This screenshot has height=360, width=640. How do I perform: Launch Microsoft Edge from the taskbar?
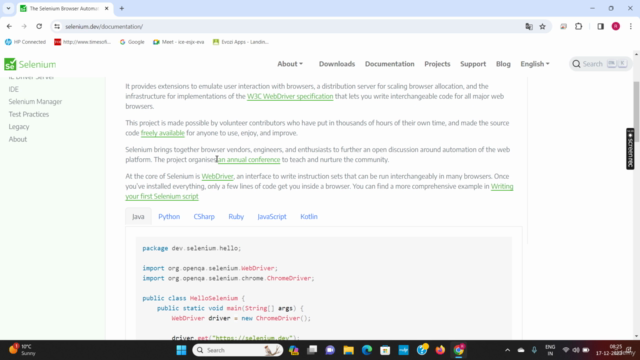[367, 350]
